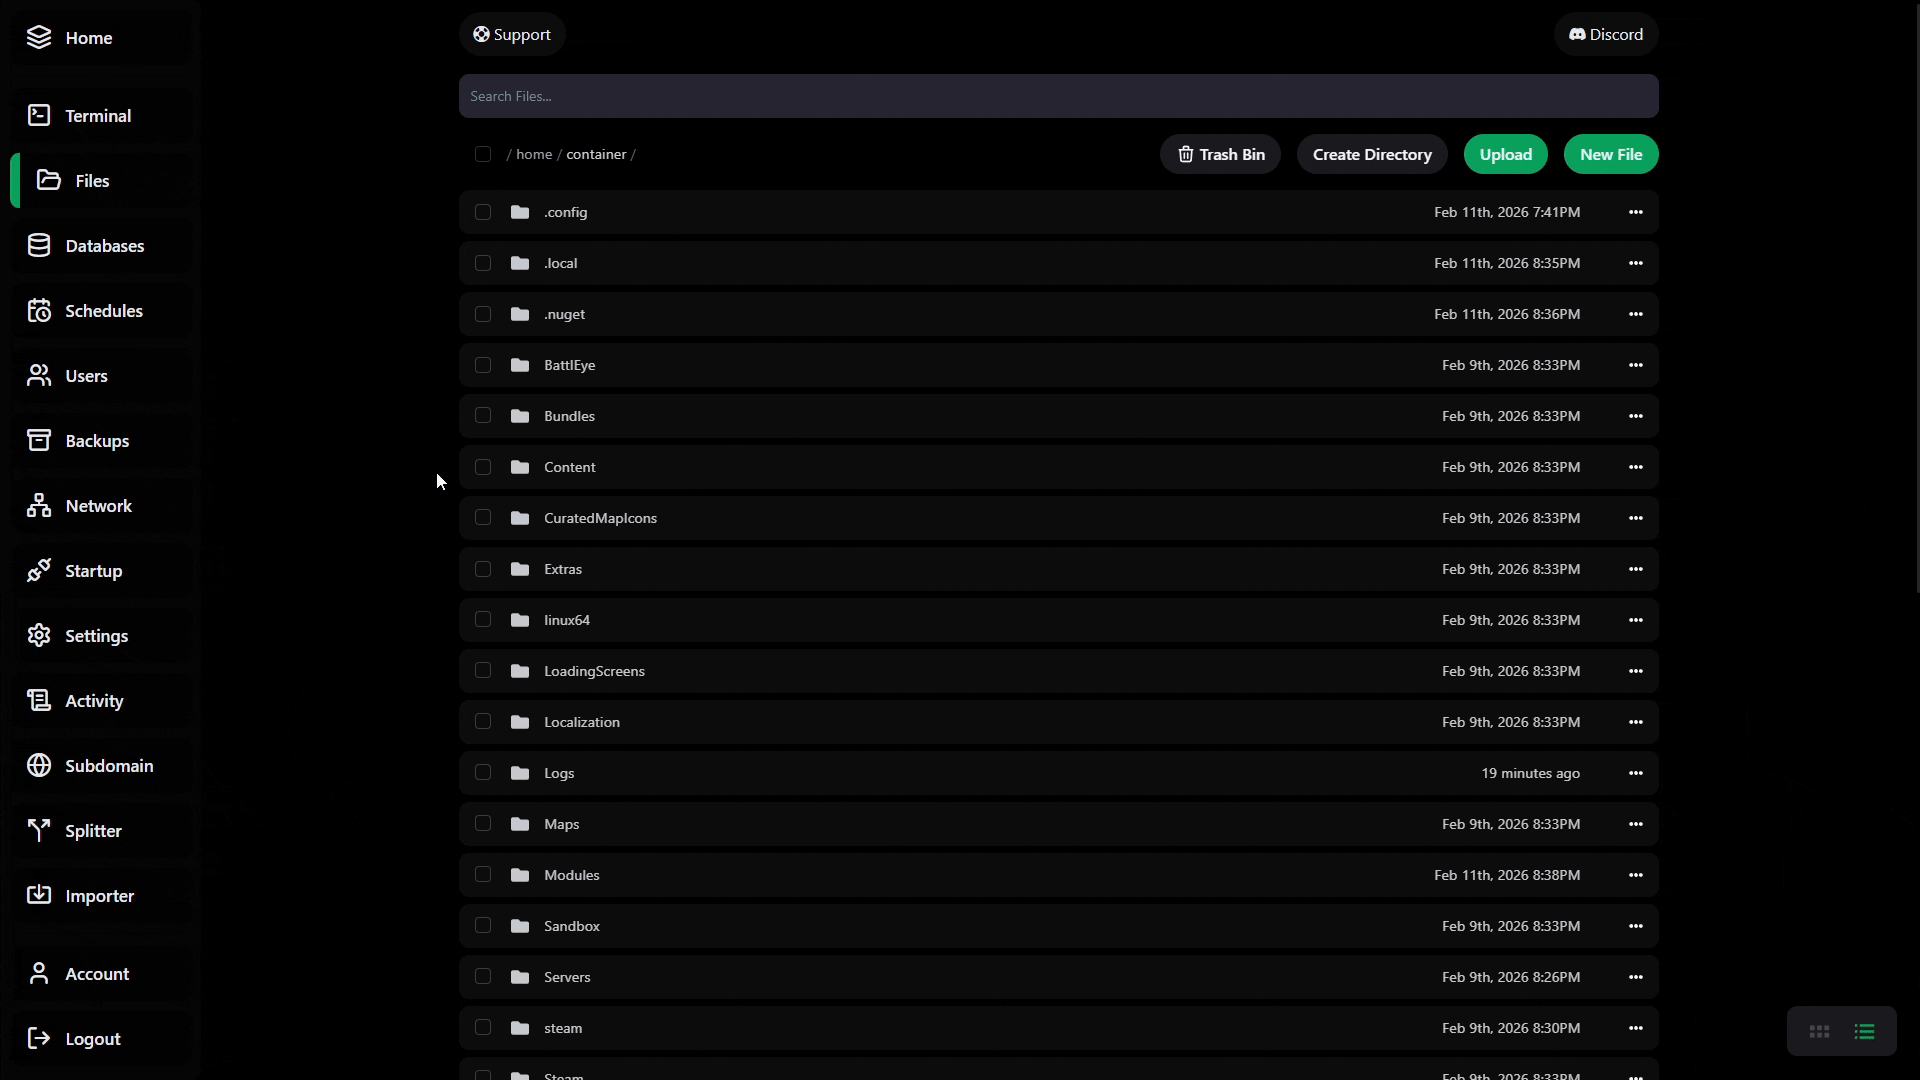Screen dimensions: 1920x1080
Task: Select the Logs folder checkbox
Action: tap(483, 773)
